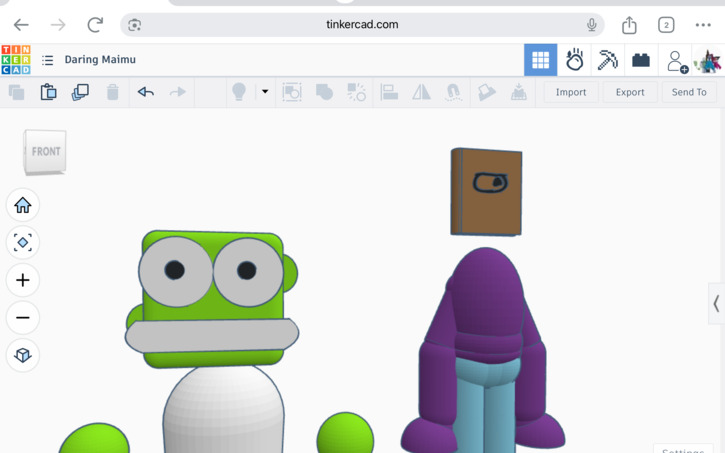Toggle the Cruise magnet tool
This screenshot has height=453, width=725.
pyautogui.click(x=454, y=92)
